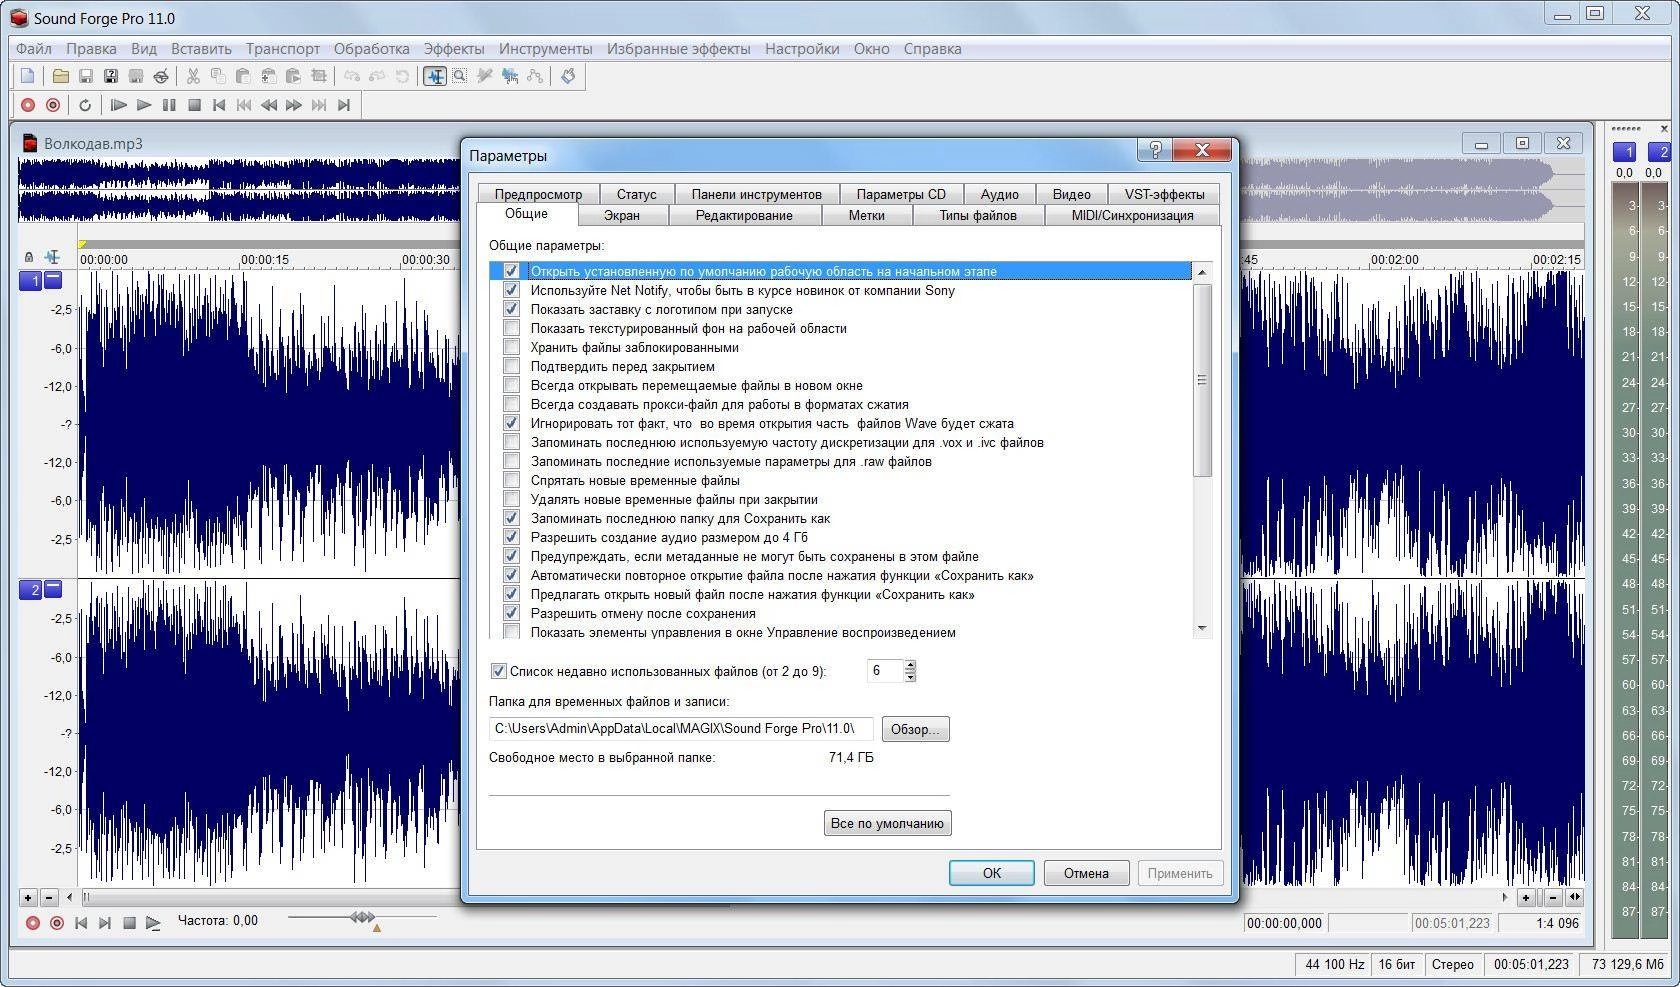Select the Edit tool in the toolbar

435,76
